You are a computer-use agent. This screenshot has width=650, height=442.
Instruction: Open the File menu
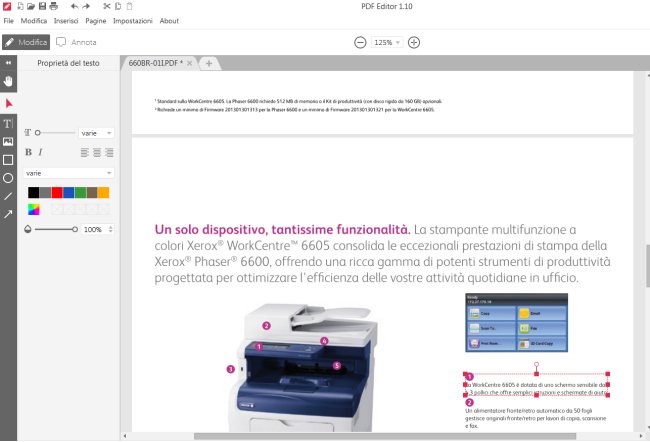pos(9,21)
